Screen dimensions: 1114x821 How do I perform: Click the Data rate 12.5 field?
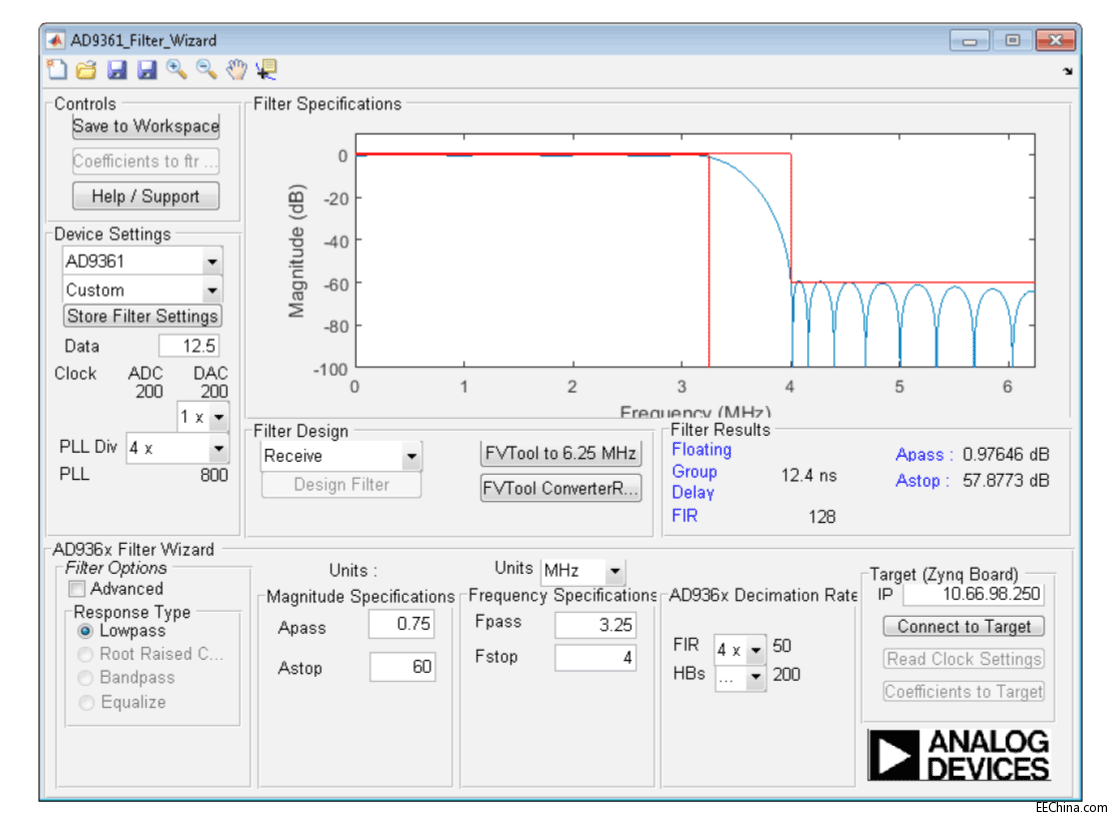pyautogui.click(x=188, y=346)
